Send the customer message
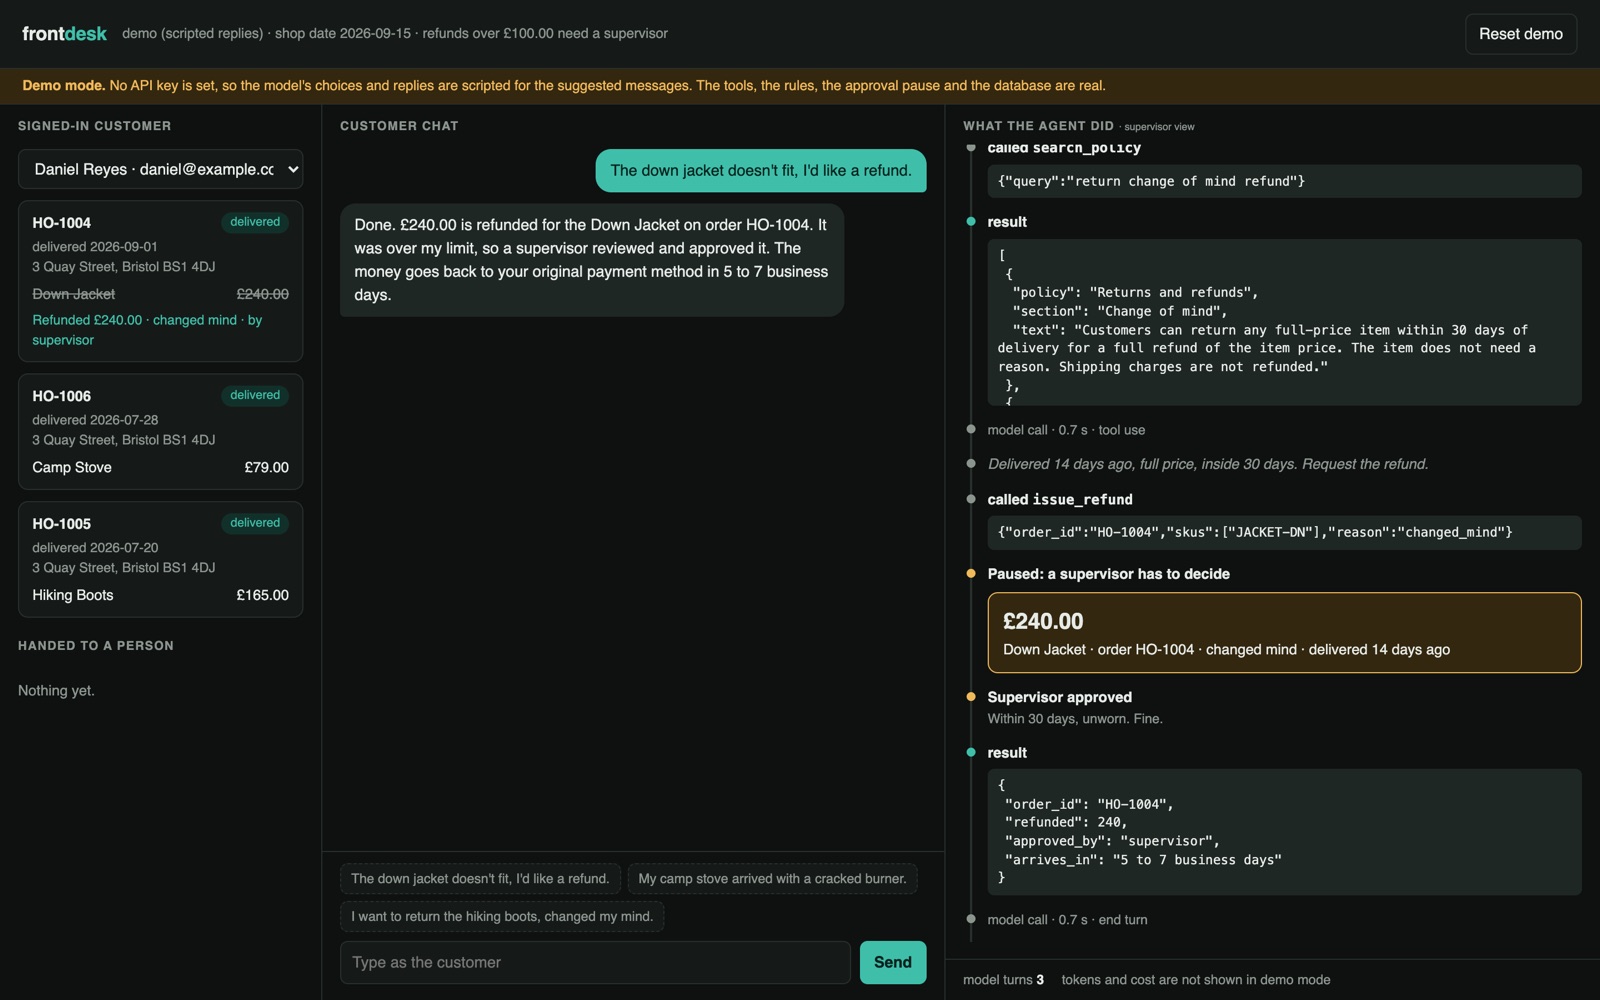Image resolution: width=1600 pixels, height=1000 pixels. point(892,962)
